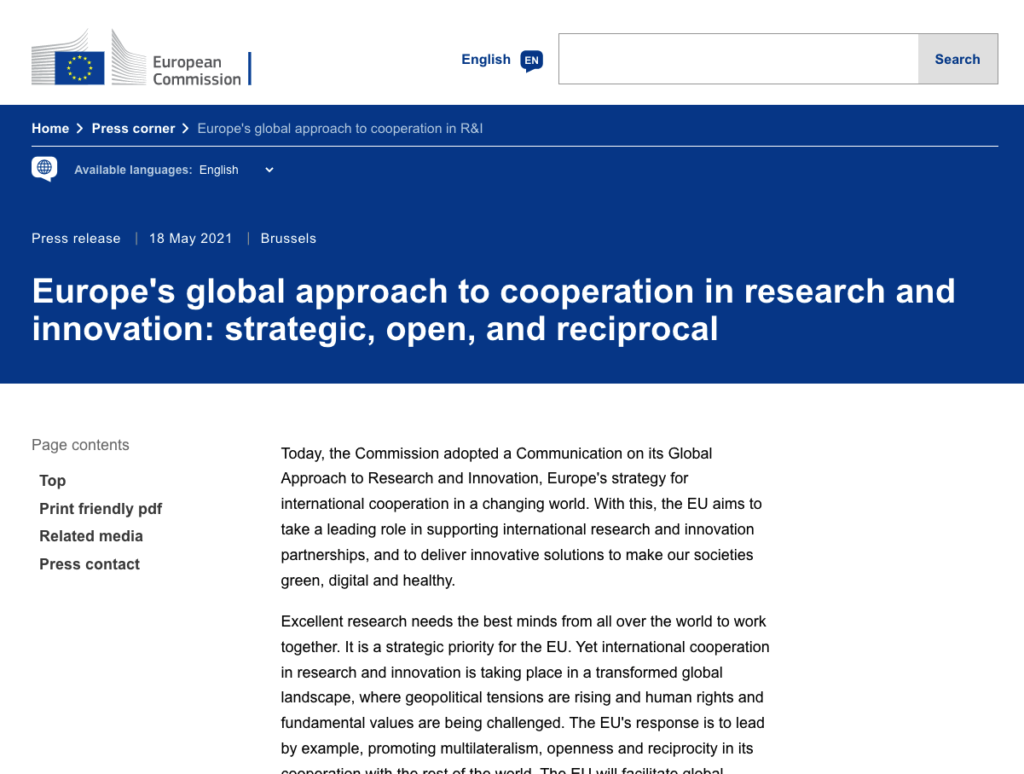The image size is (1024, 774).
Task: Click the globe speech bubble languages icon
Action: click(x=44, y=169)
